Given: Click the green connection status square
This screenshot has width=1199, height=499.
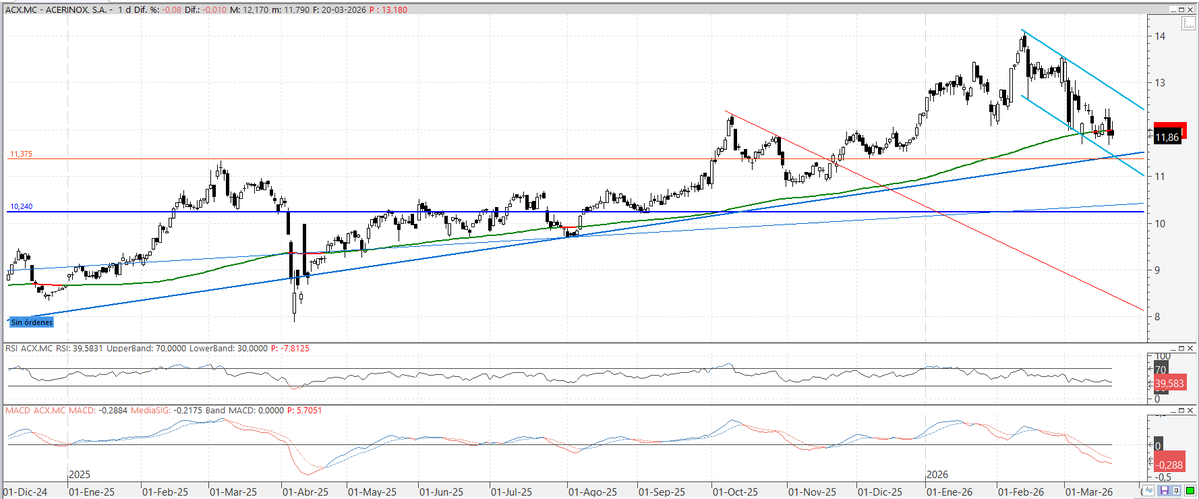Looking at the screenshot, I should [1190, 491].
